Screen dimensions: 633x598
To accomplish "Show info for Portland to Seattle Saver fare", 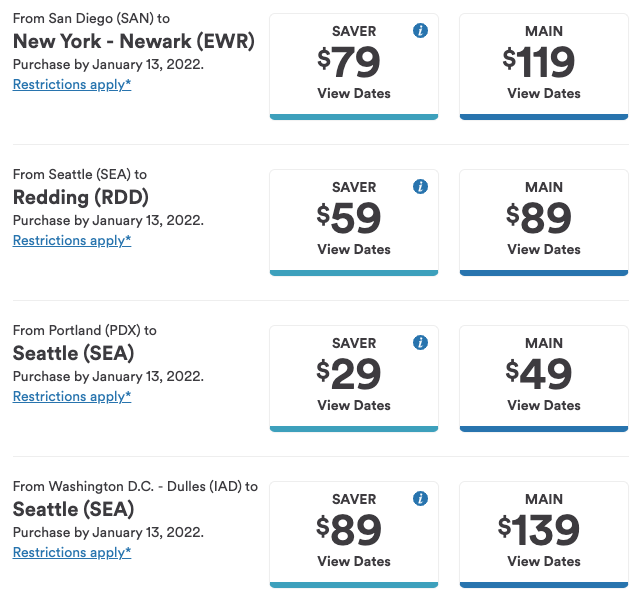I will coord(420,342).
